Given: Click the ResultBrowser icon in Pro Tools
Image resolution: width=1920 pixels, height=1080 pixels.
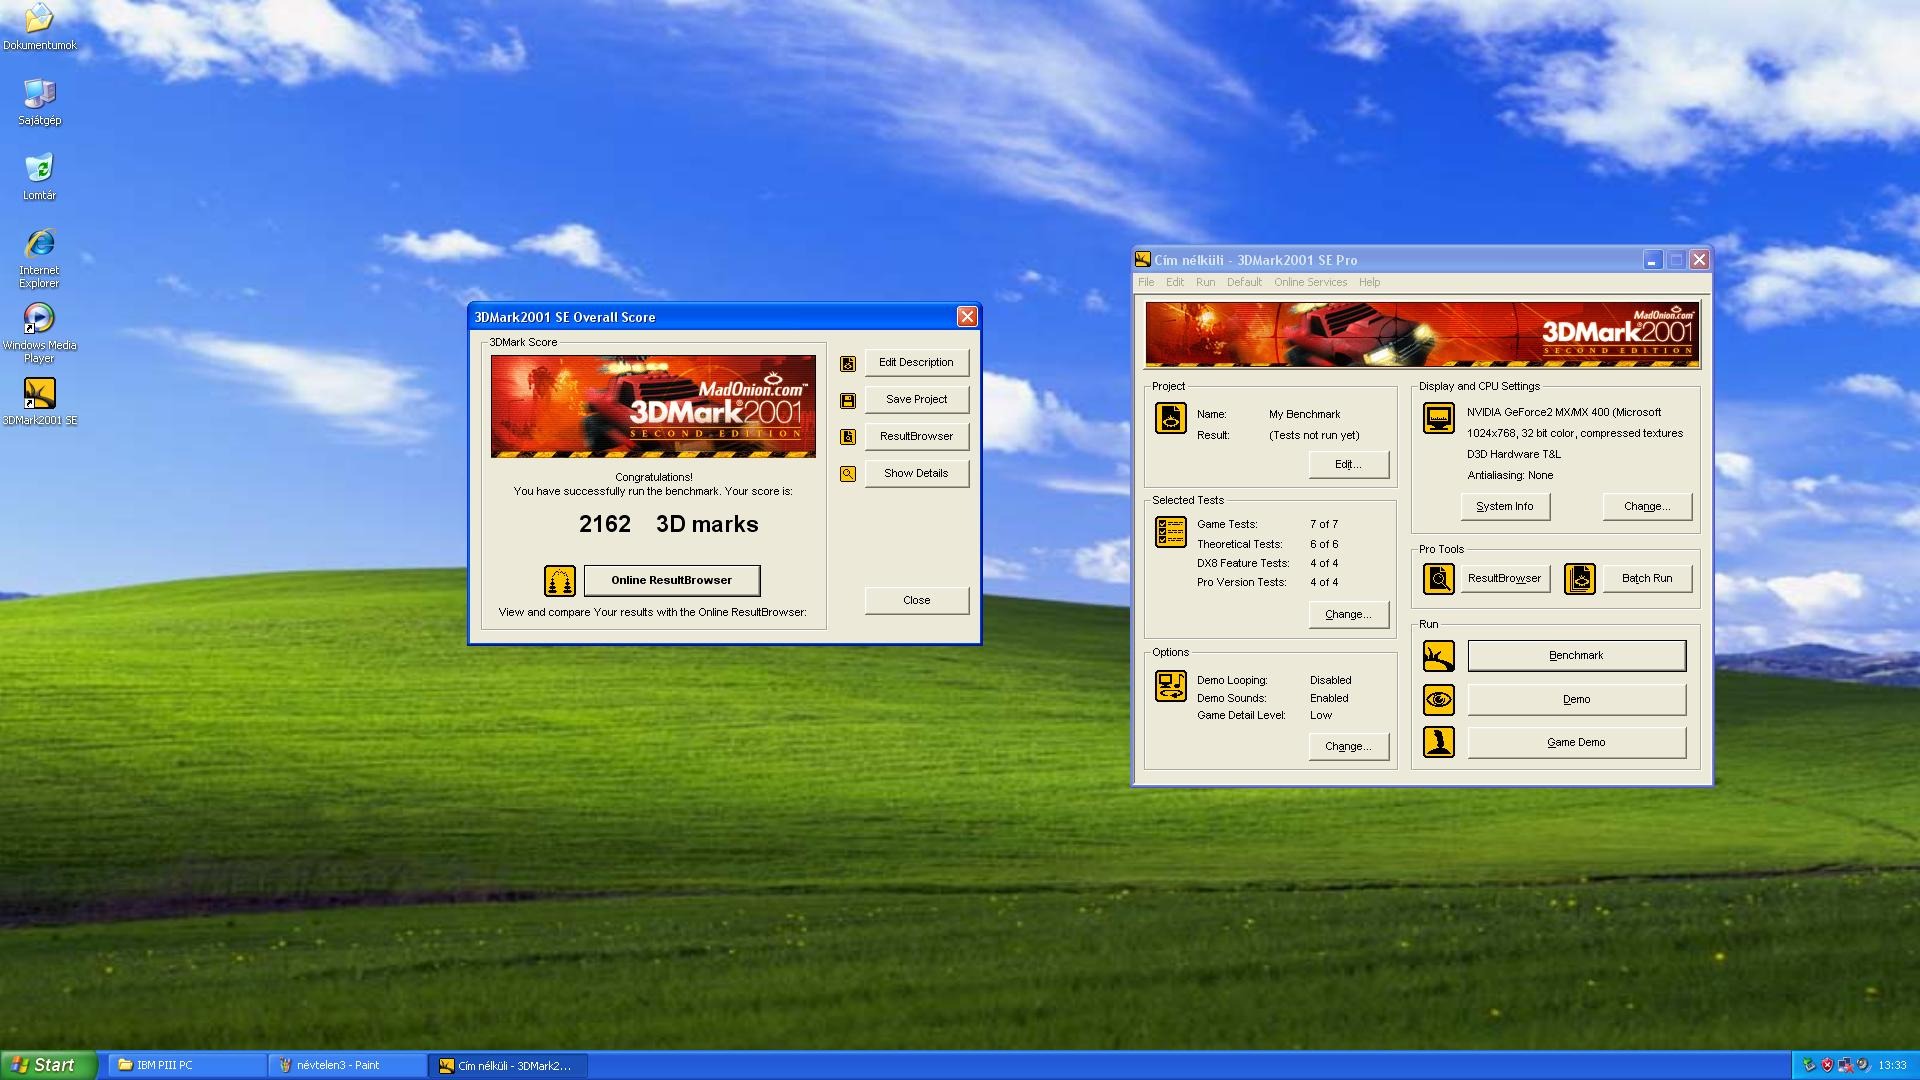Looking at the screenshot, I should coord(1438,578).
